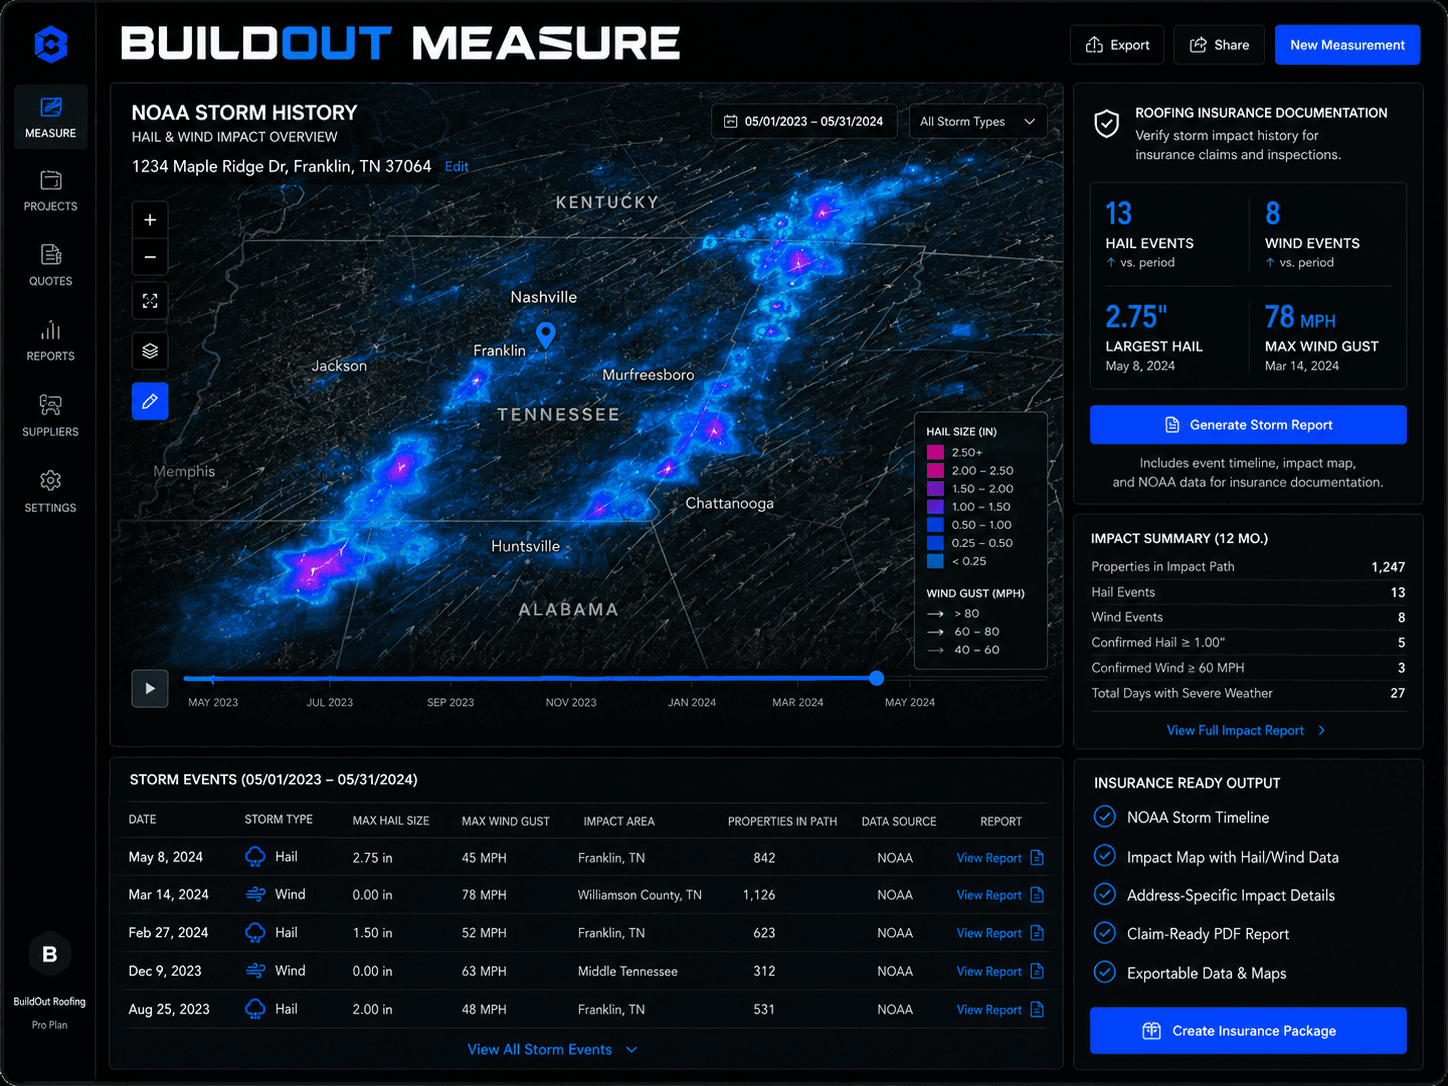Click hail cloud icon in May 8, 2024 row
This screenshot has width=1448, height=1086.
point(256,857)
